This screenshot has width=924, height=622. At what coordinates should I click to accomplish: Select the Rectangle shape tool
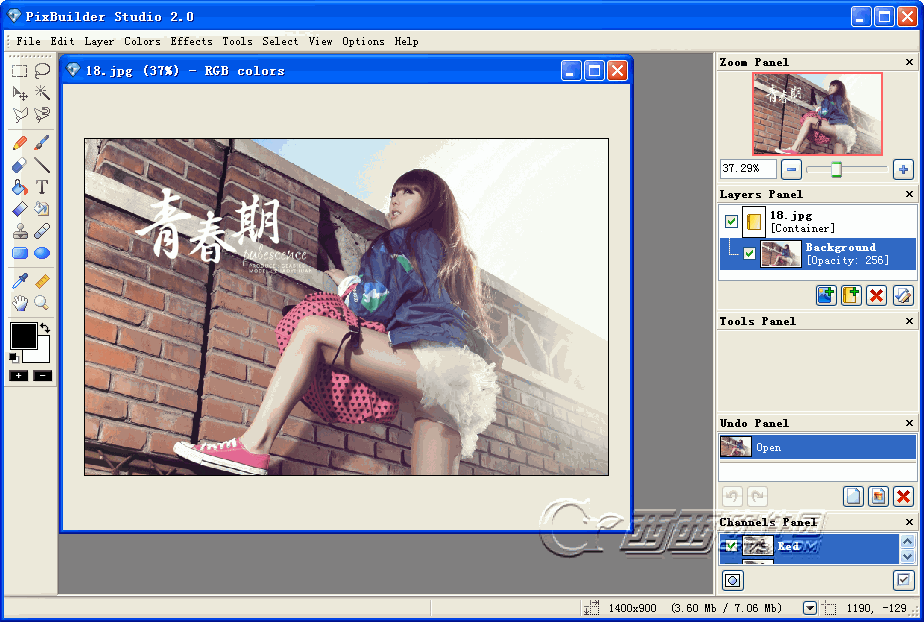[19, 253]
